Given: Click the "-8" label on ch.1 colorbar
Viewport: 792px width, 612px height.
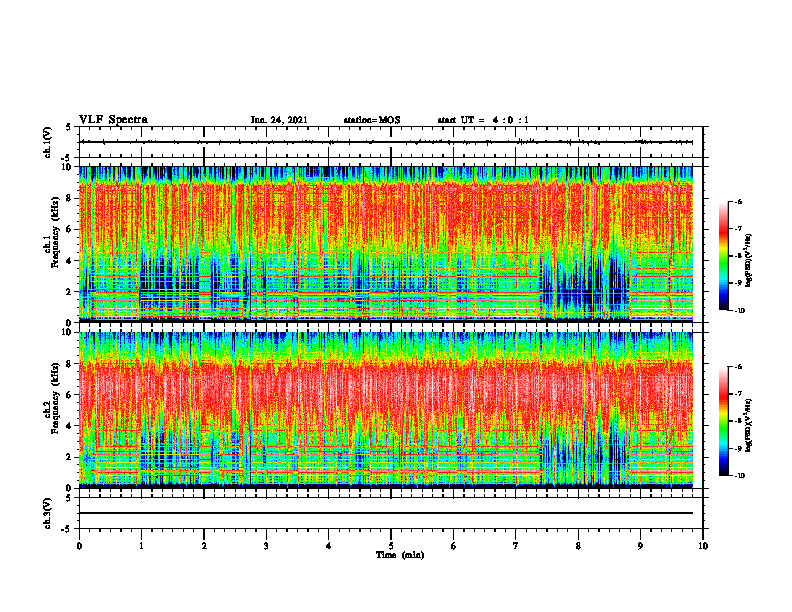Looking at the screenshot, I should [x=738, y=256].
